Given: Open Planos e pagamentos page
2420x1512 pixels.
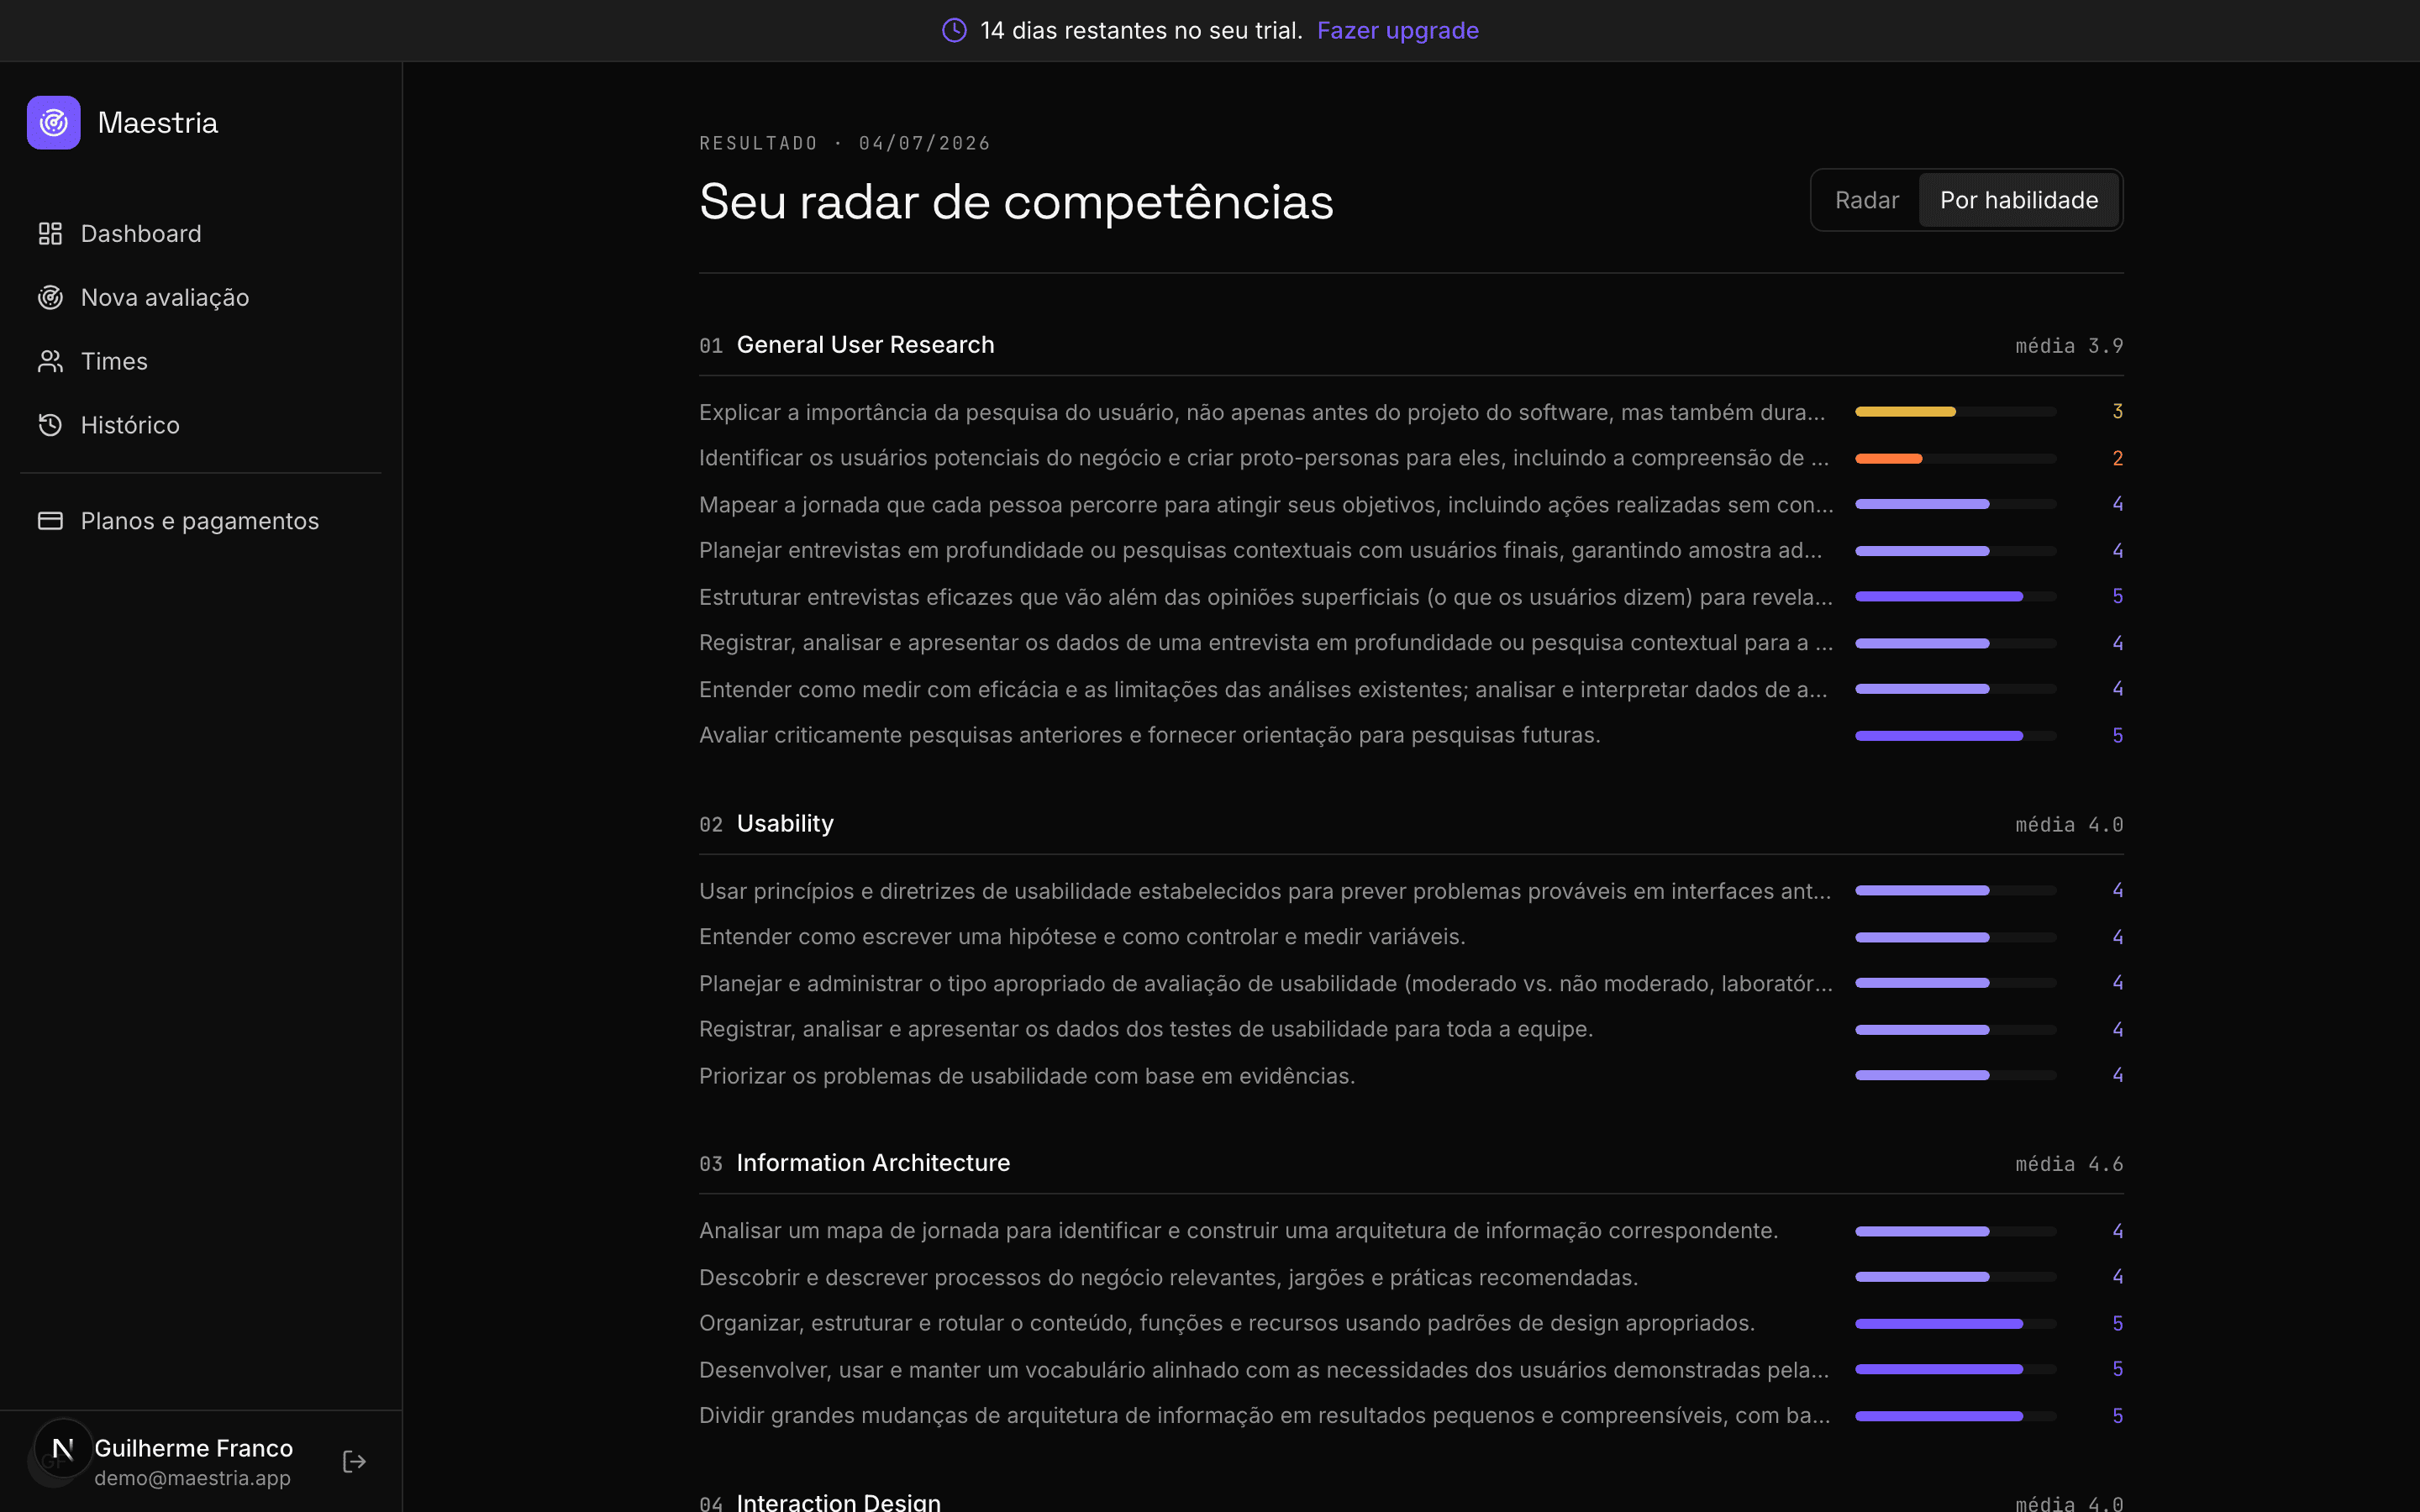Looking at the screenshot, I should [200, 521].
